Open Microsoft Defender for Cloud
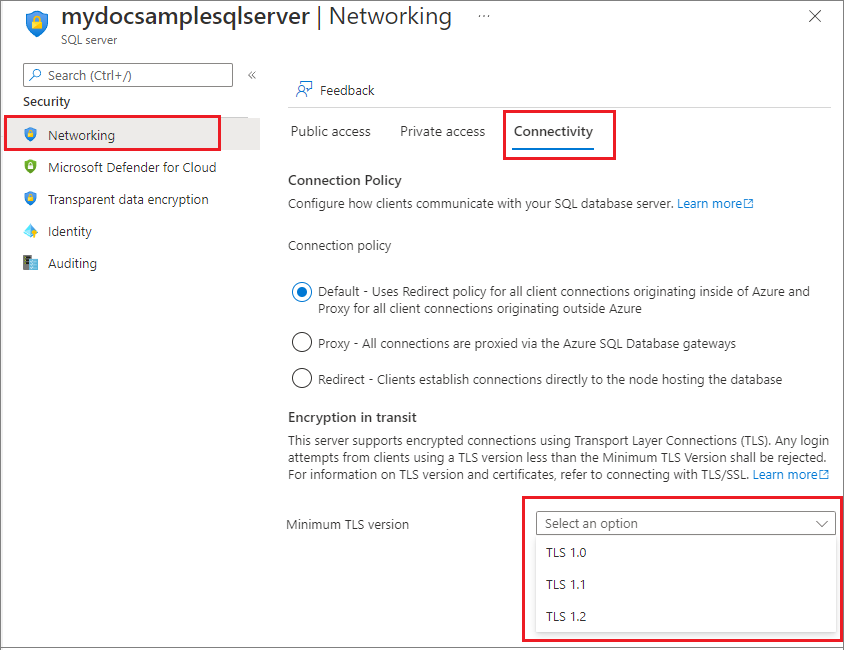Viewport: 845px width, 650px height. [132, 167]
